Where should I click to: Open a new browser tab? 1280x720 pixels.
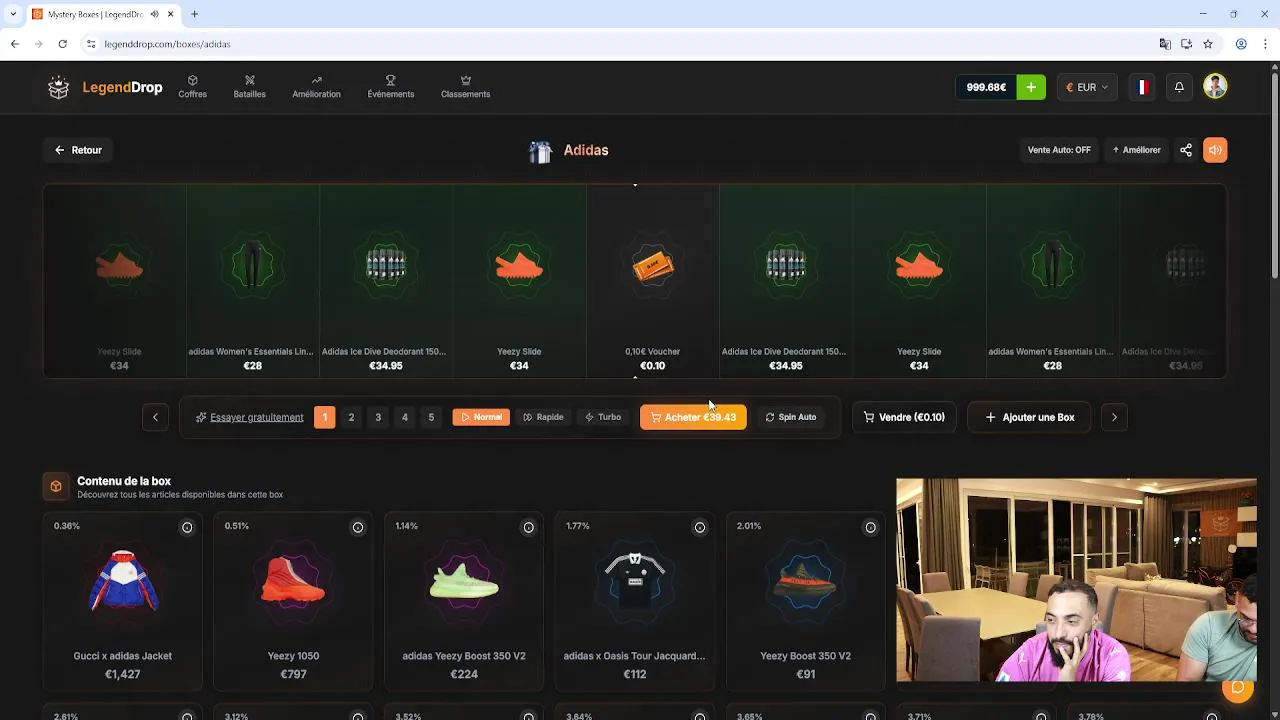(x=194, y=14)
